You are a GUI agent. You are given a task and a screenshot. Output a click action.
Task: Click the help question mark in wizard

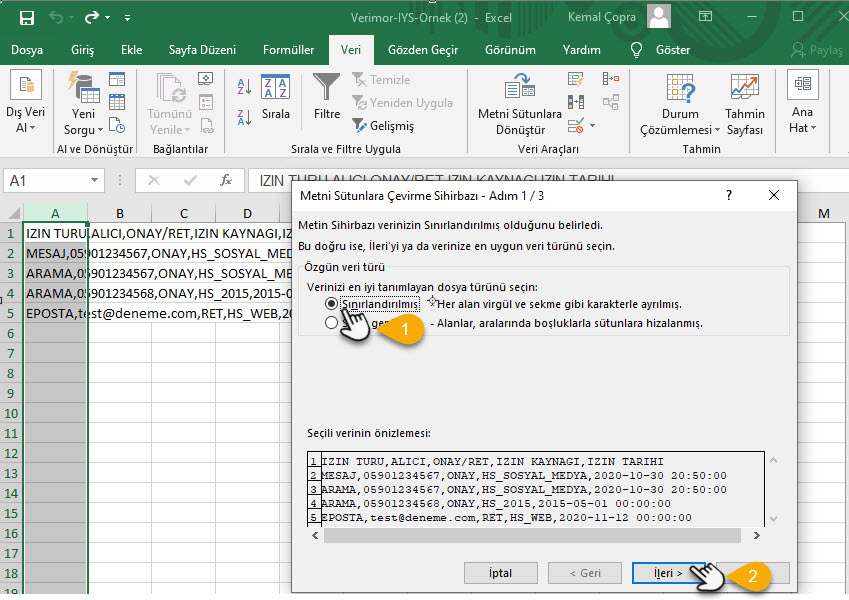[x=729, y=195]
